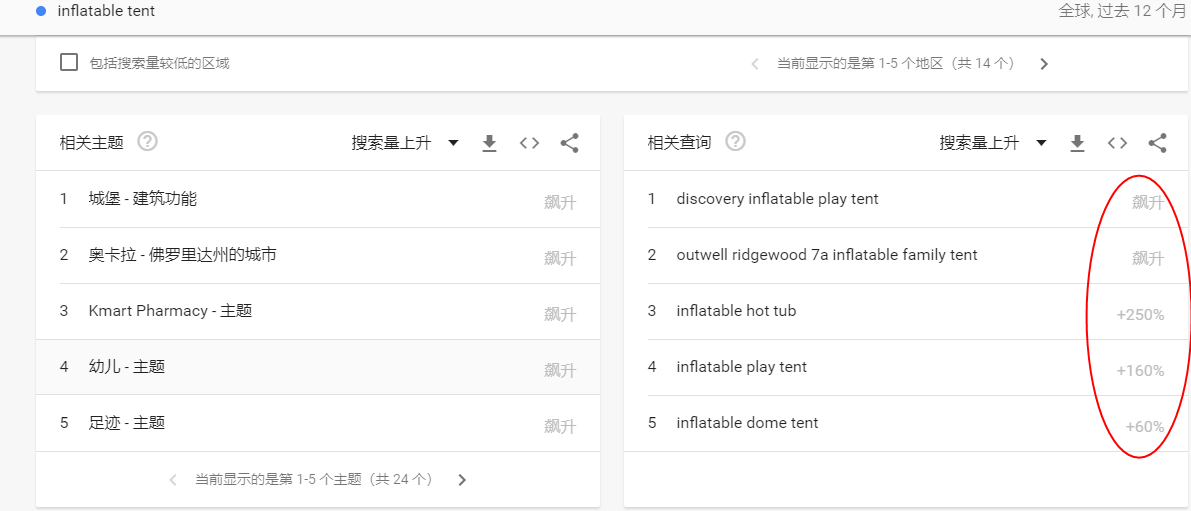Screen dimensions: 1191x511
Task: Open query 'discovery inflatable play tent'
Action: [x=777, y=199]
